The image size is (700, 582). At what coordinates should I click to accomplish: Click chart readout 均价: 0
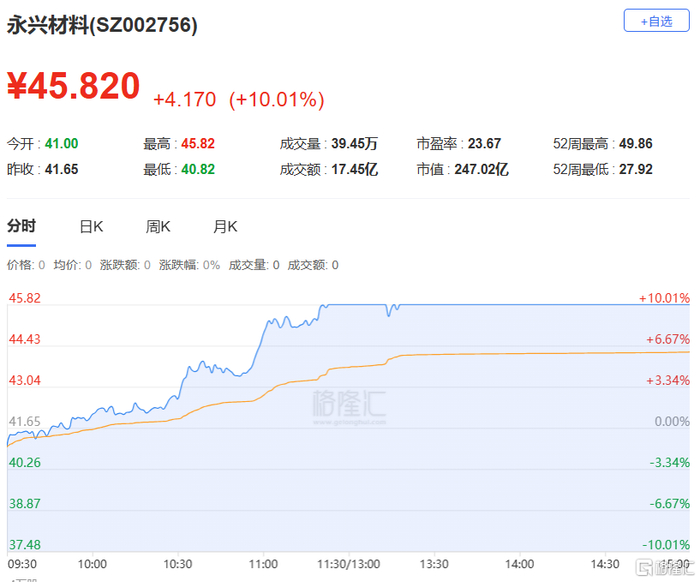pos(73,265)
